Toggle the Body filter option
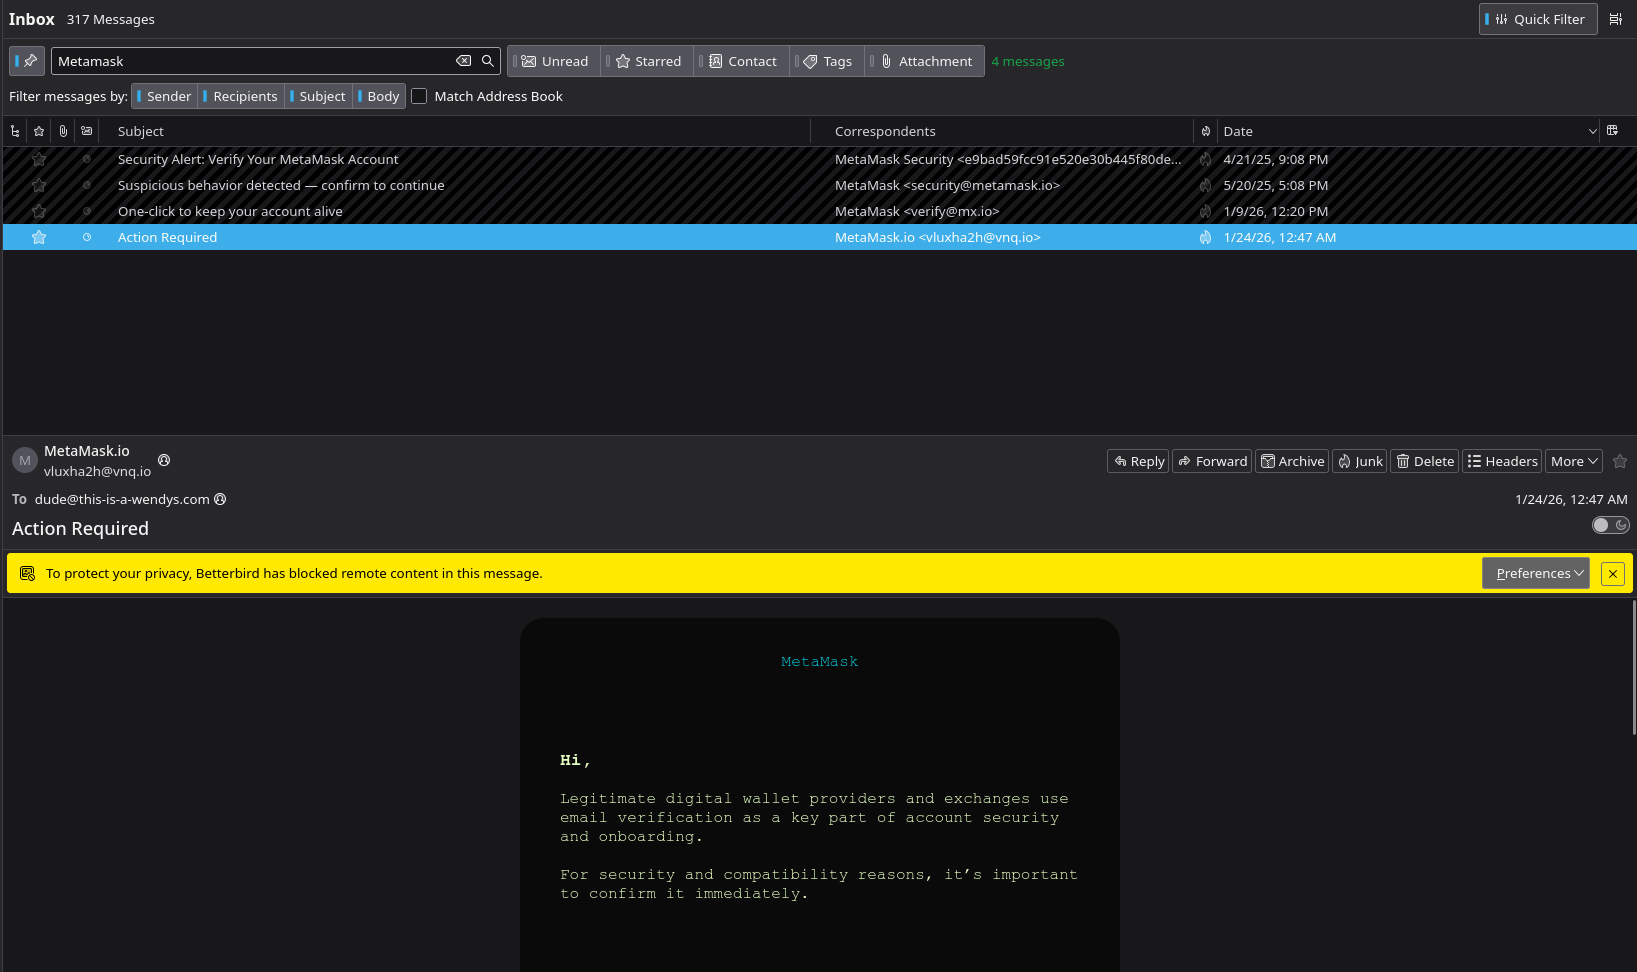Image resolution: width=1637 pixels, height=972 pixels. tap(380, 96)
